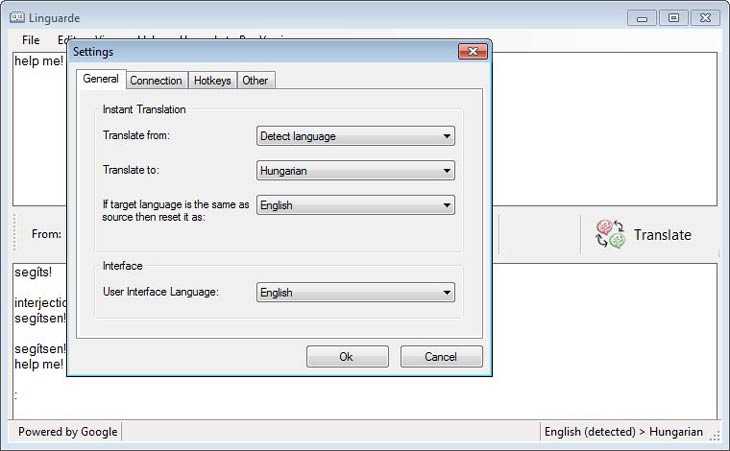730x451 pixels.
Task: Close the Settings dialog with red X
Action: pos(473,51)
